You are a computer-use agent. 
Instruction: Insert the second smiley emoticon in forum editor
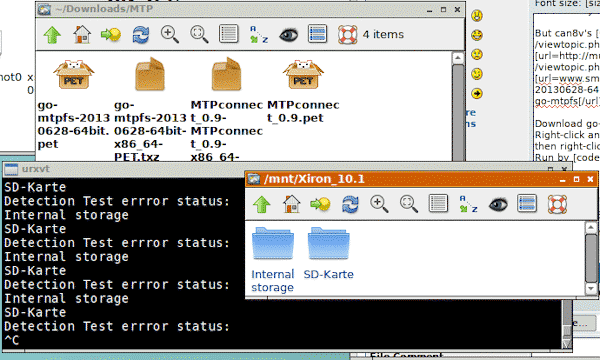tap(477, 35)
